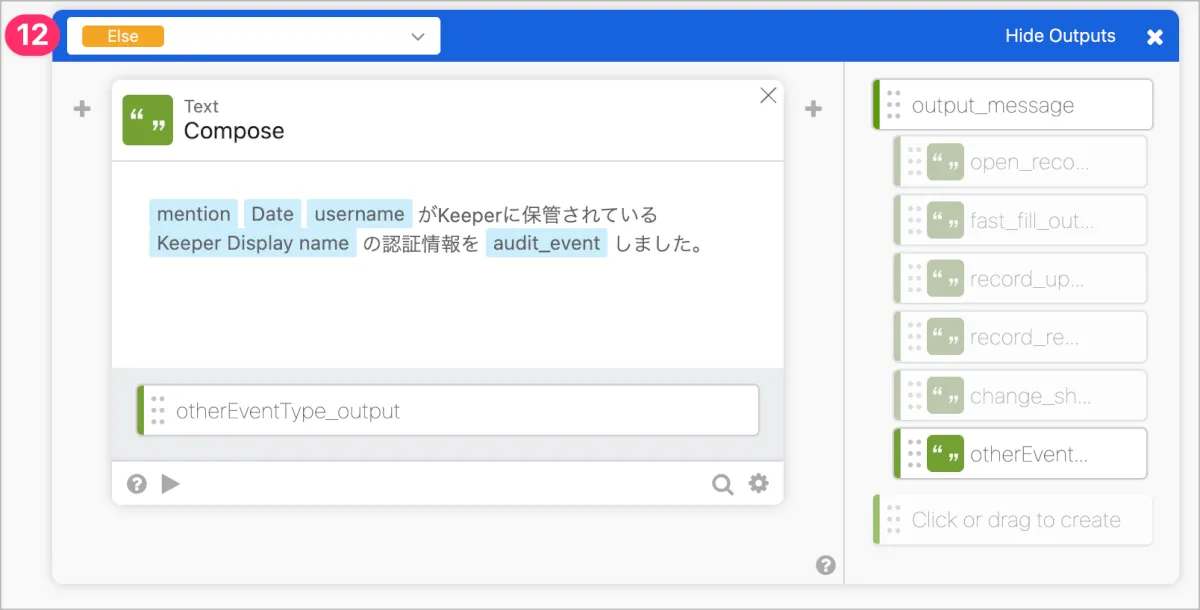
Task: Open Compose card settings gear
Action: point(759,484)
